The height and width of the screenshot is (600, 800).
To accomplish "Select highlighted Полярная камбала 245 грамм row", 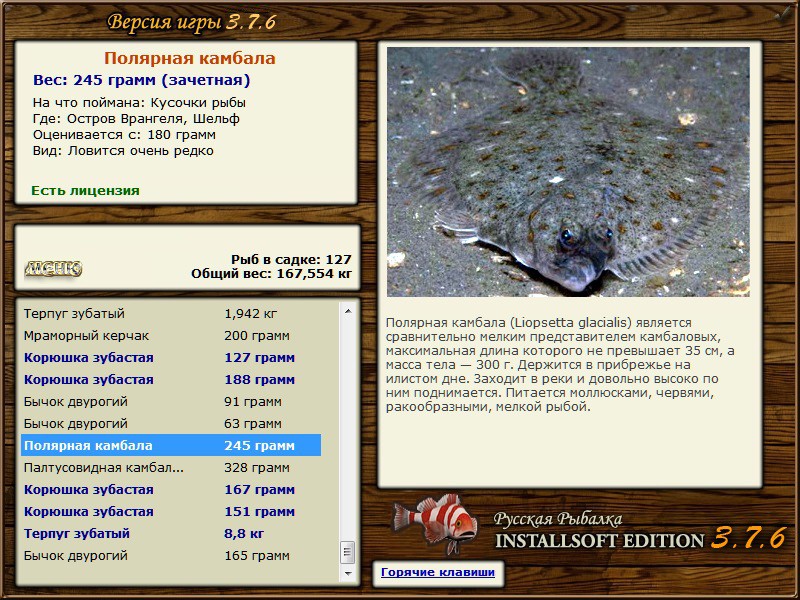I will pos(171,445).
